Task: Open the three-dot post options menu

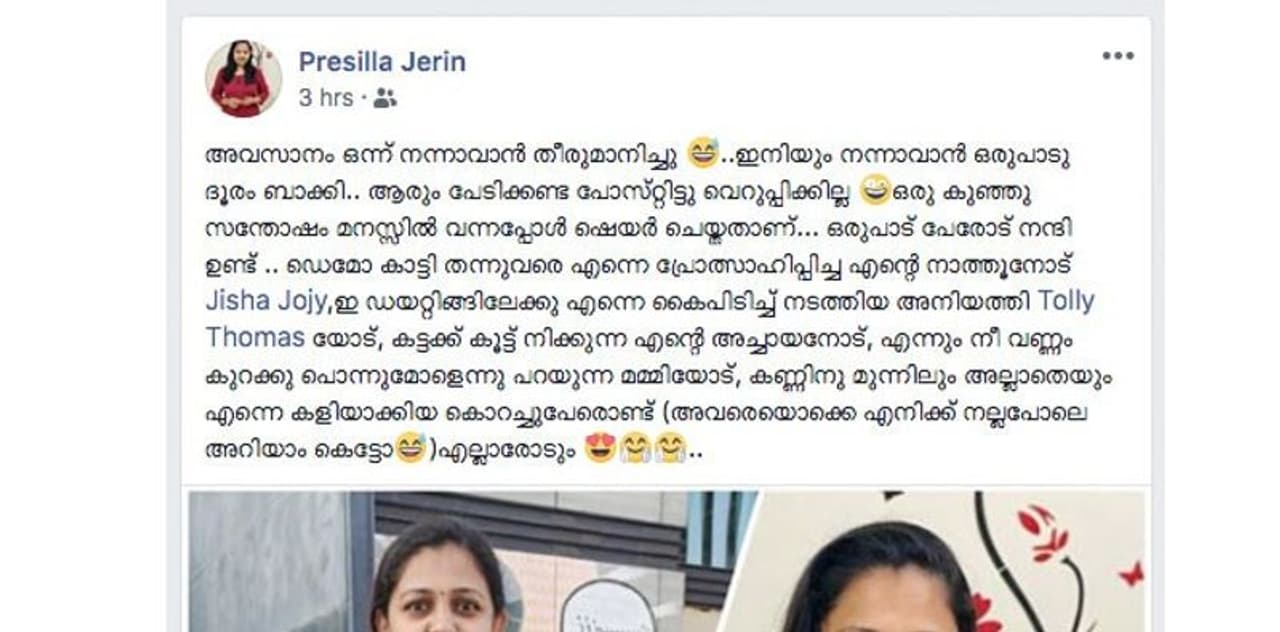Action: (x=1118, y=55)
